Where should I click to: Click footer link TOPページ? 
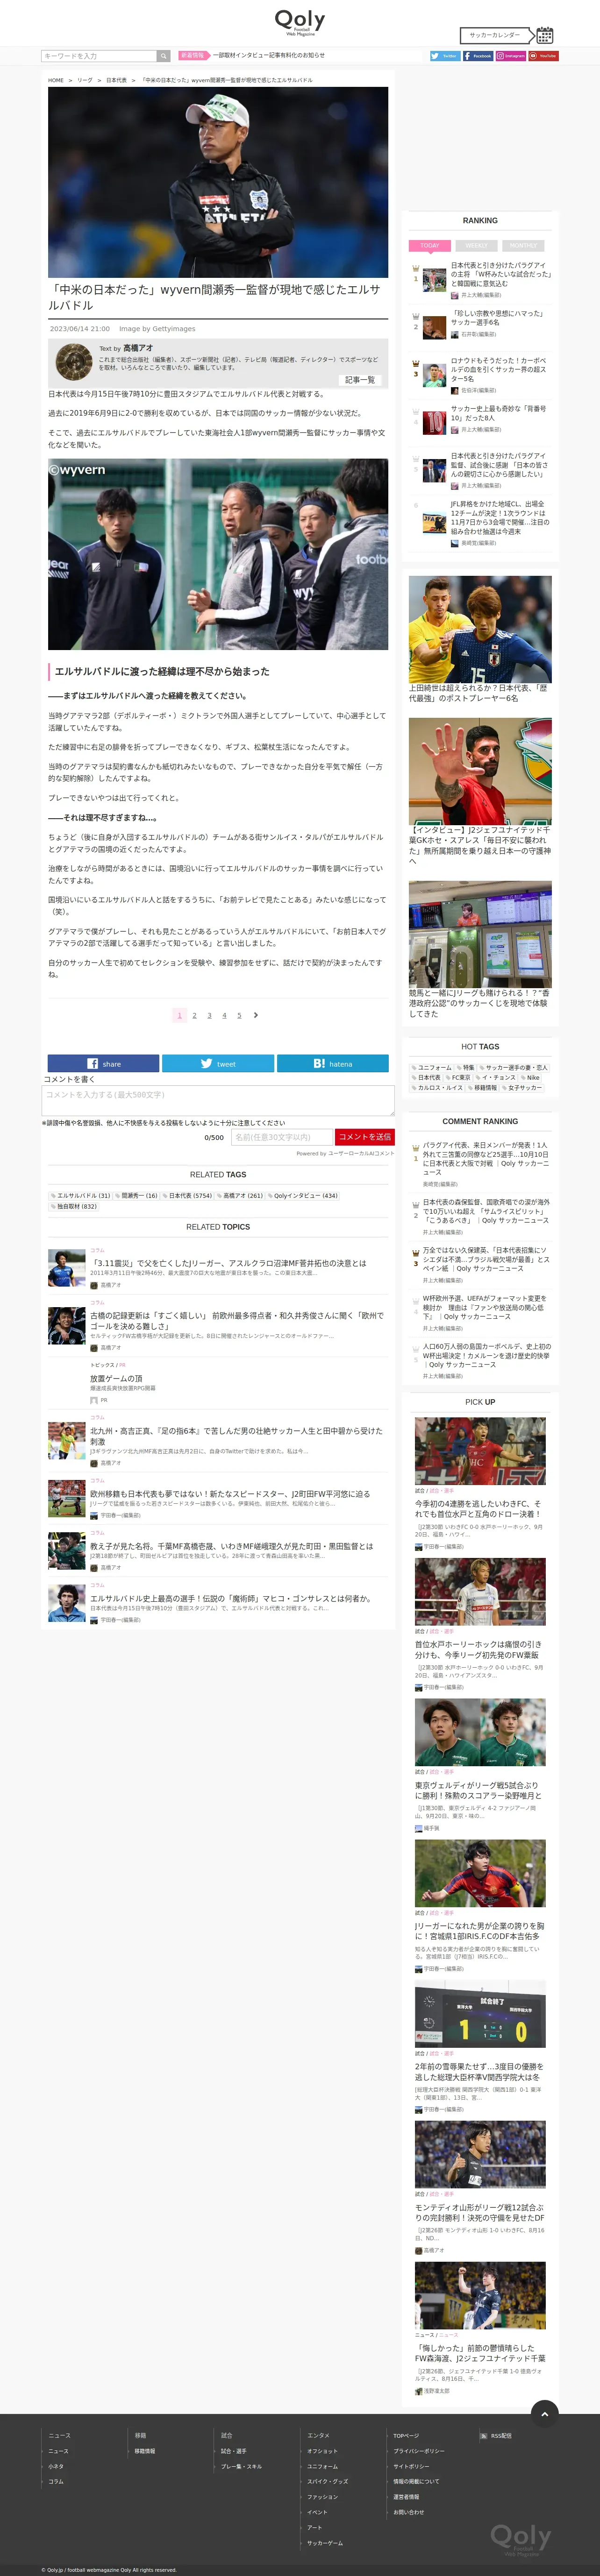406,2435
